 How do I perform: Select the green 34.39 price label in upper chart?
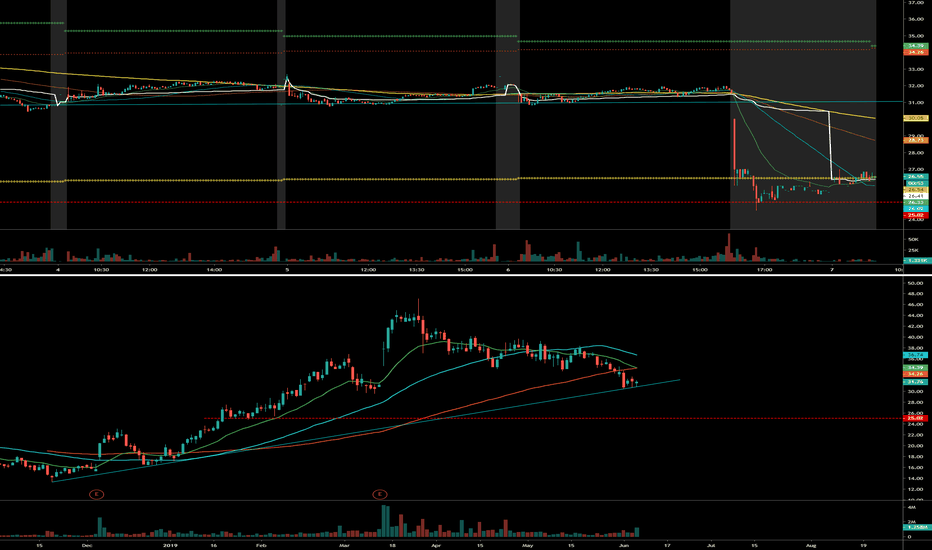coord(915,46)
